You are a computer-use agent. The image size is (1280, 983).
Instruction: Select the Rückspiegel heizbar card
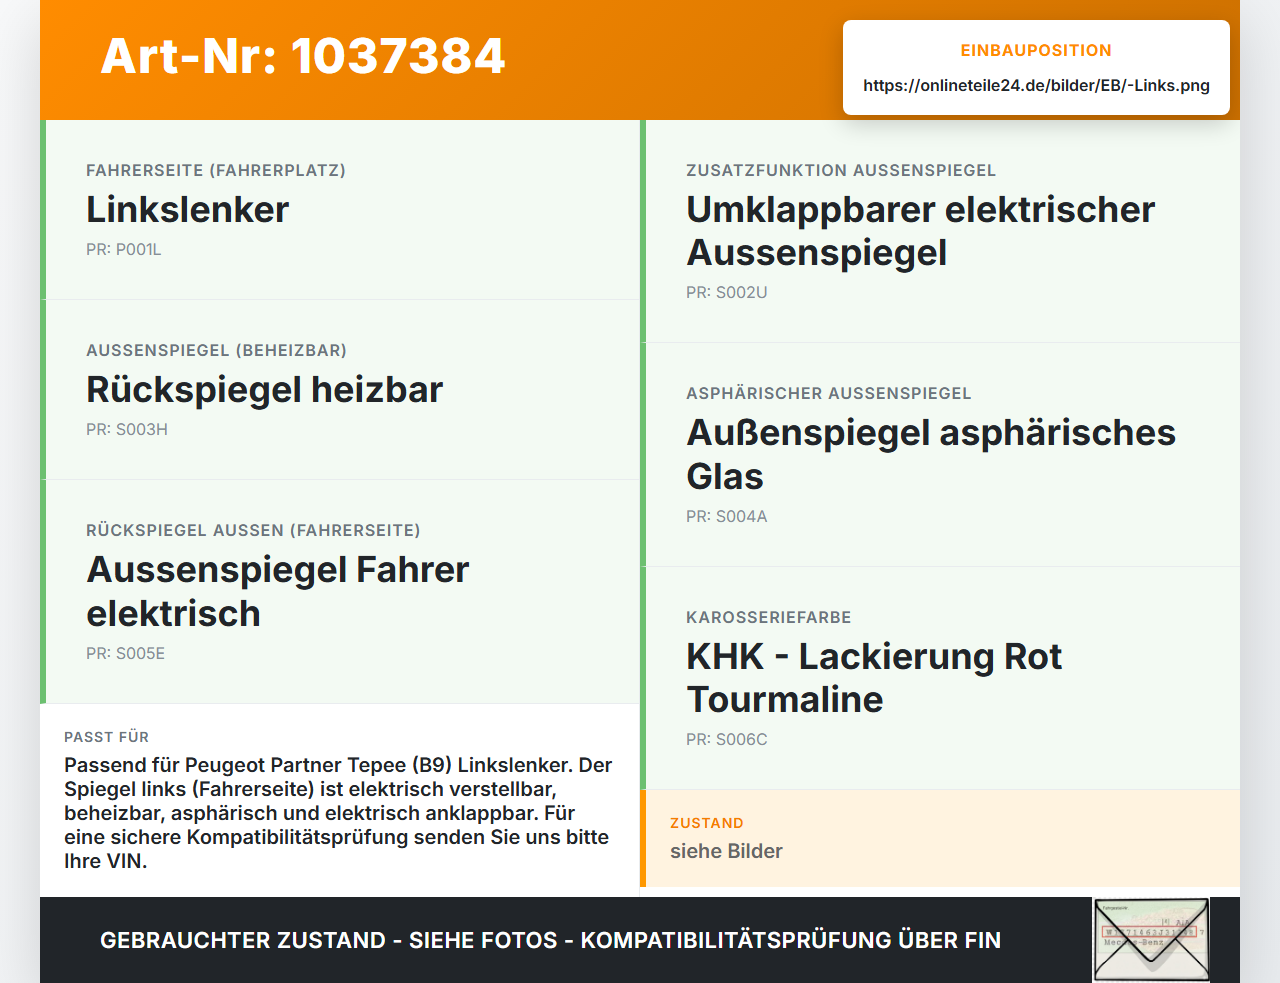click(x=340, y=390)
